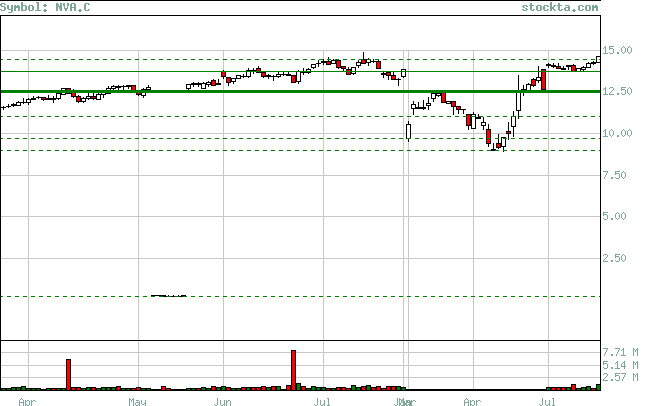Viewport: 655px width, 406px height.
Task: Click the first Apr date label
Action: [28, 402]
